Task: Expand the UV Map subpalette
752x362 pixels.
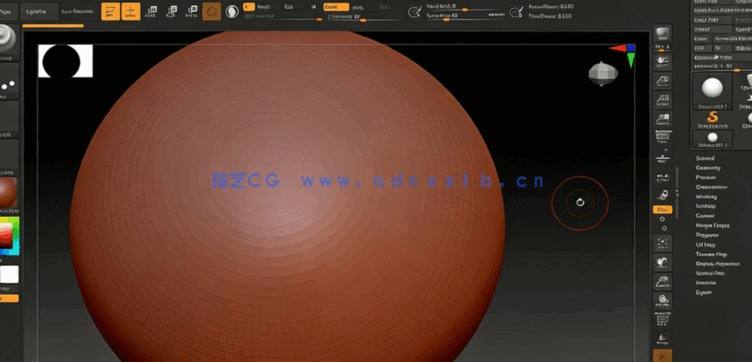Action: (x=705, y=245)
